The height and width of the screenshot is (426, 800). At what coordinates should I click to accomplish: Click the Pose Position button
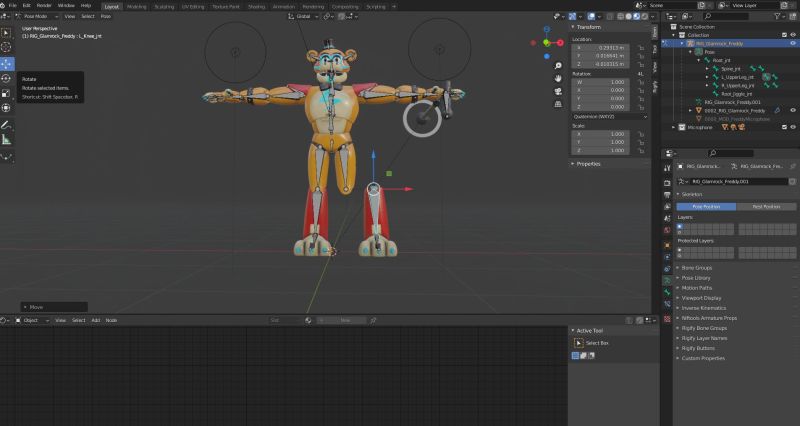point(706,207)
